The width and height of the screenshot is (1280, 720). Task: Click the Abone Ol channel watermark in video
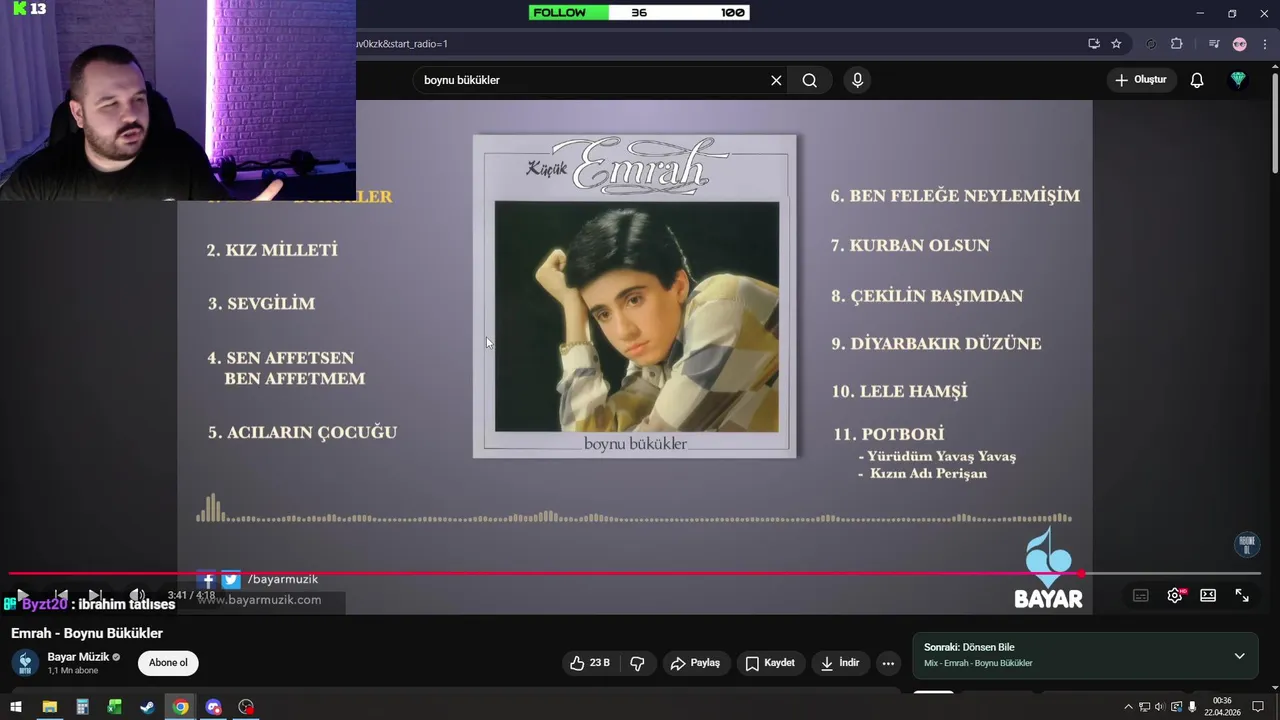(x=1247, y=545)
